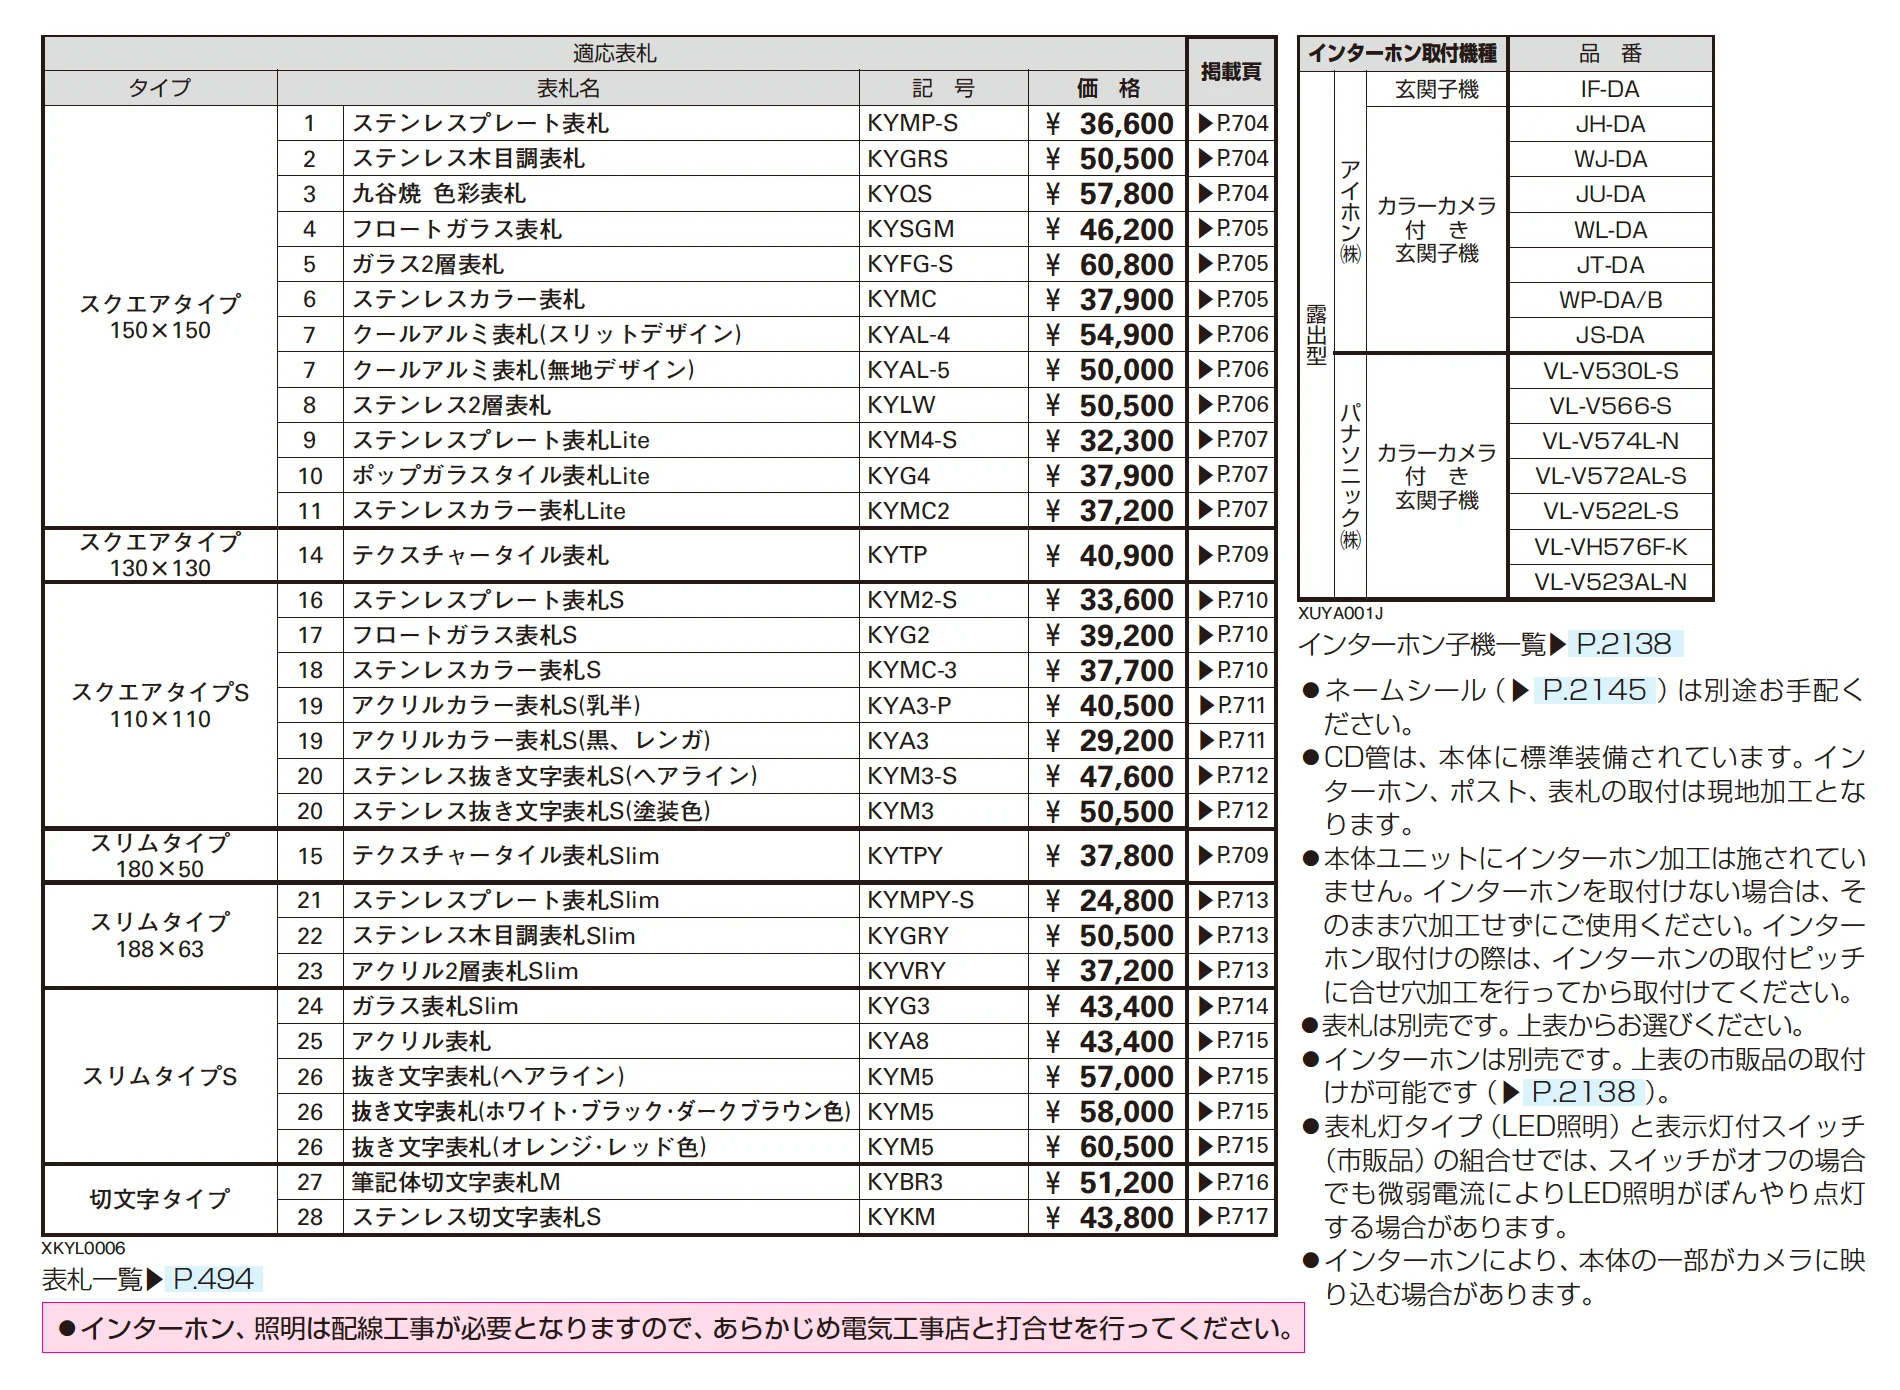
Task: Select the KYAL-4 code
Action: click(908, 335)
